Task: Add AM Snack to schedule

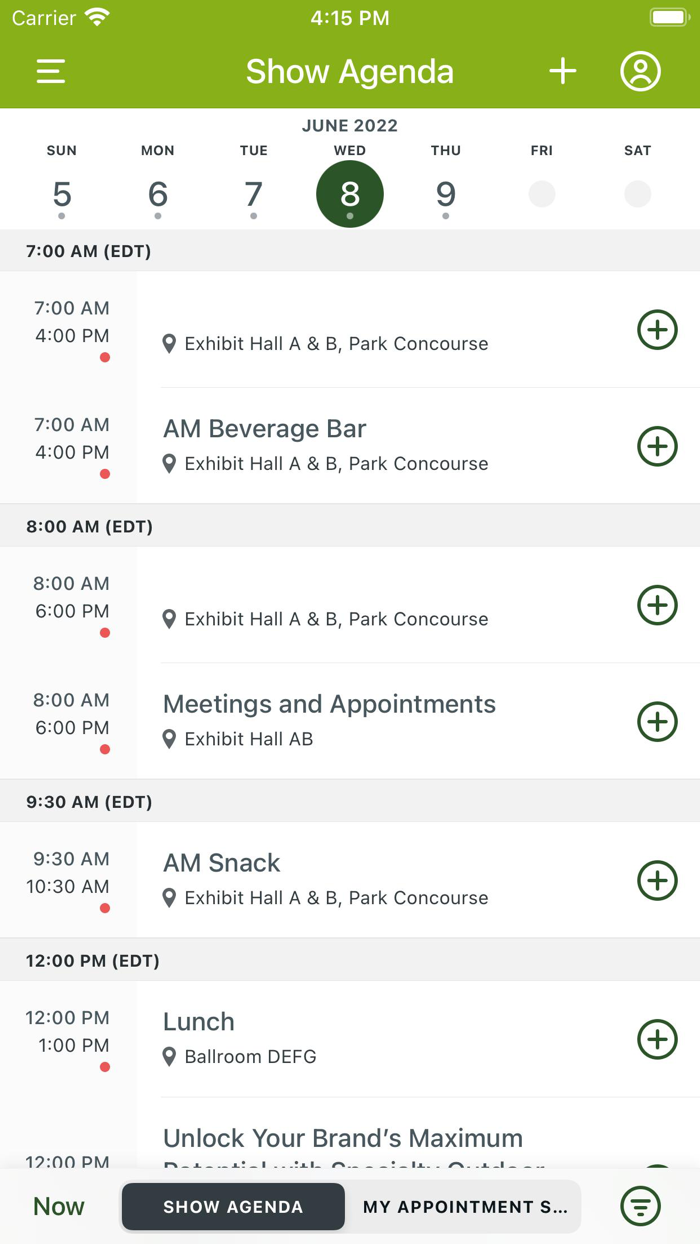Action: coord(657,880)
